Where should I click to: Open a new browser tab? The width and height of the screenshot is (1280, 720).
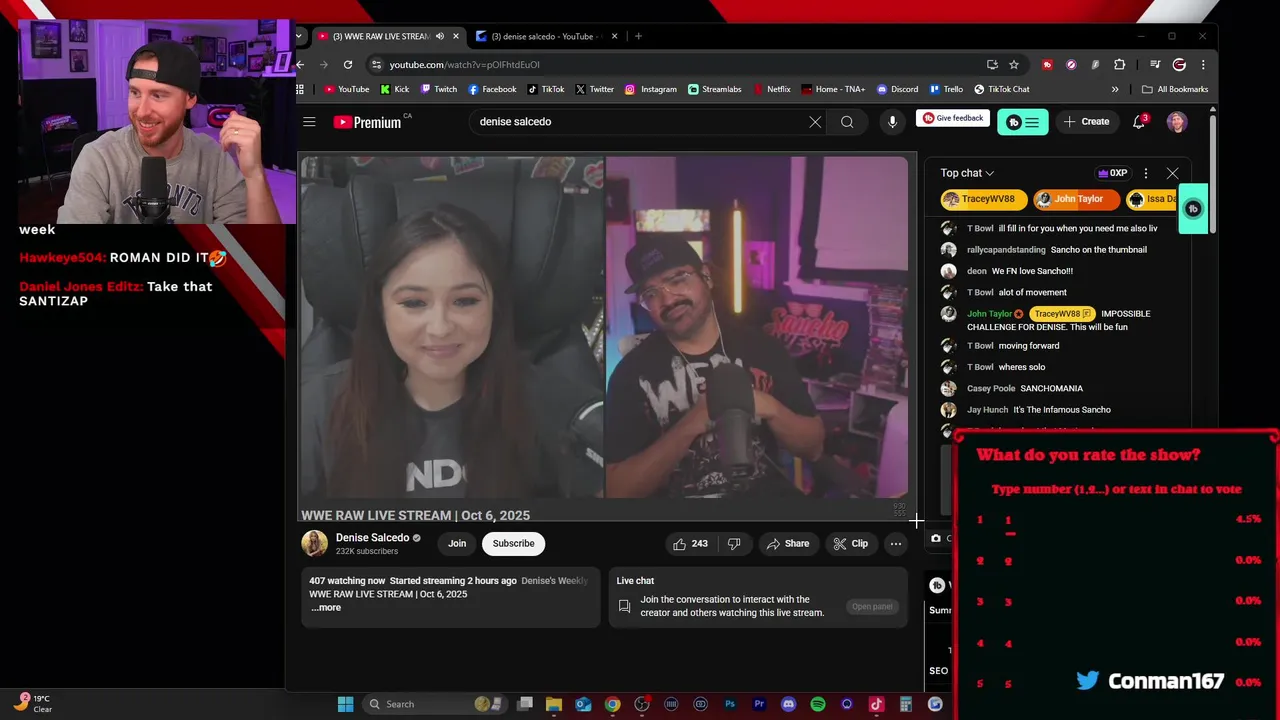638,37
